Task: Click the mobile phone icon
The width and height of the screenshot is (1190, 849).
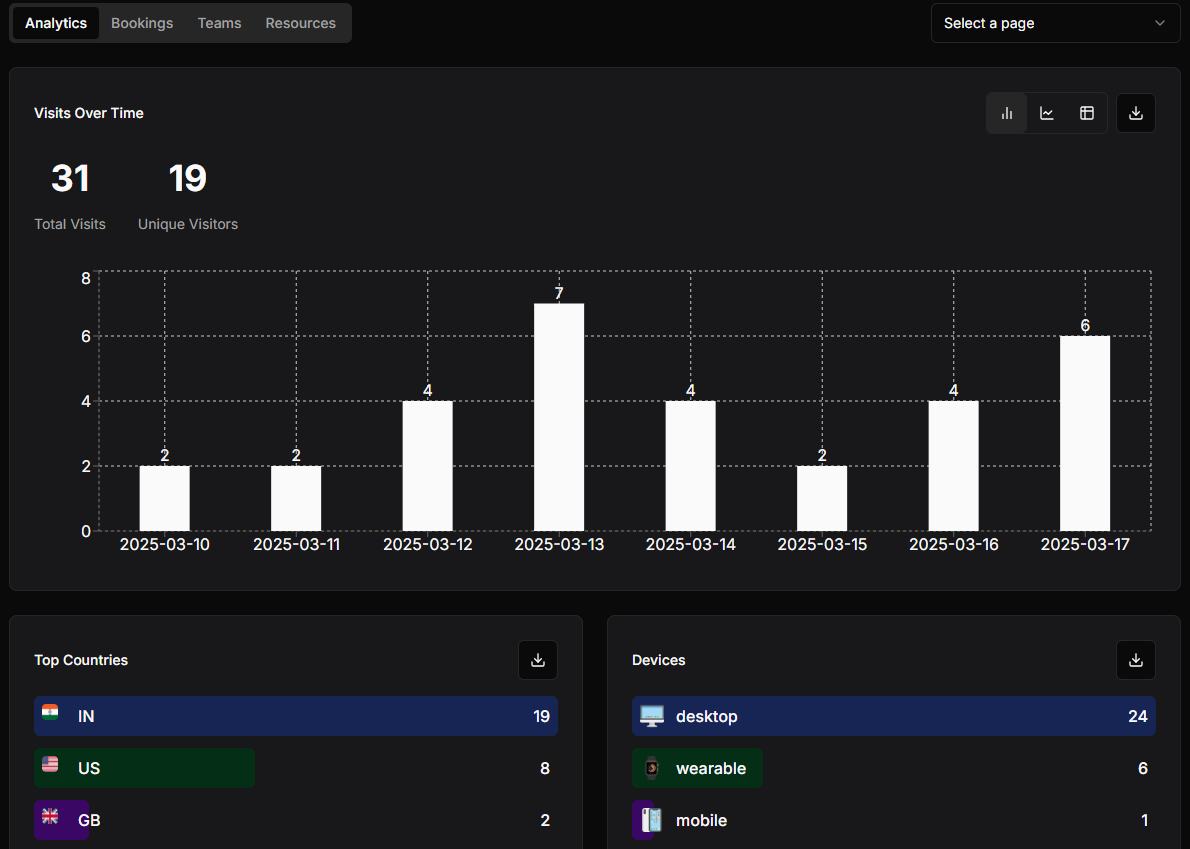Action: click(651, 820)
